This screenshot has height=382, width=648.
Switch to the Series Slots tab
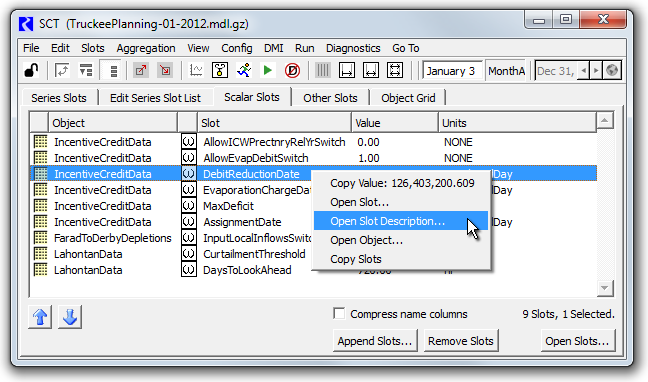tap(59, 98)
